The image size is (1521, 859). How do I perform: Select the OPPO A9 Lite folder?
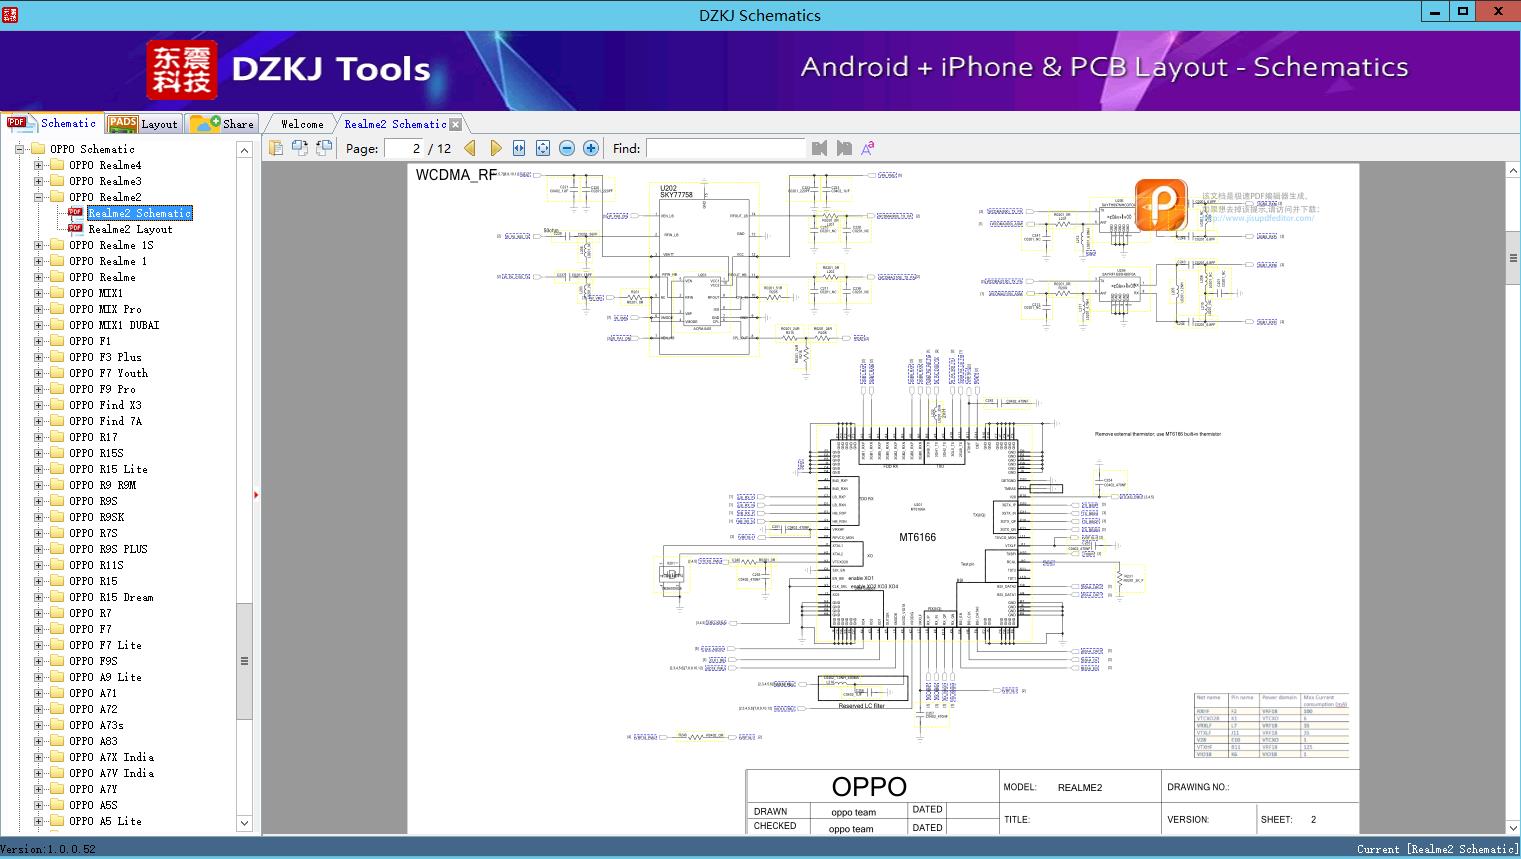pyautogui.click(x=105, y=677)
